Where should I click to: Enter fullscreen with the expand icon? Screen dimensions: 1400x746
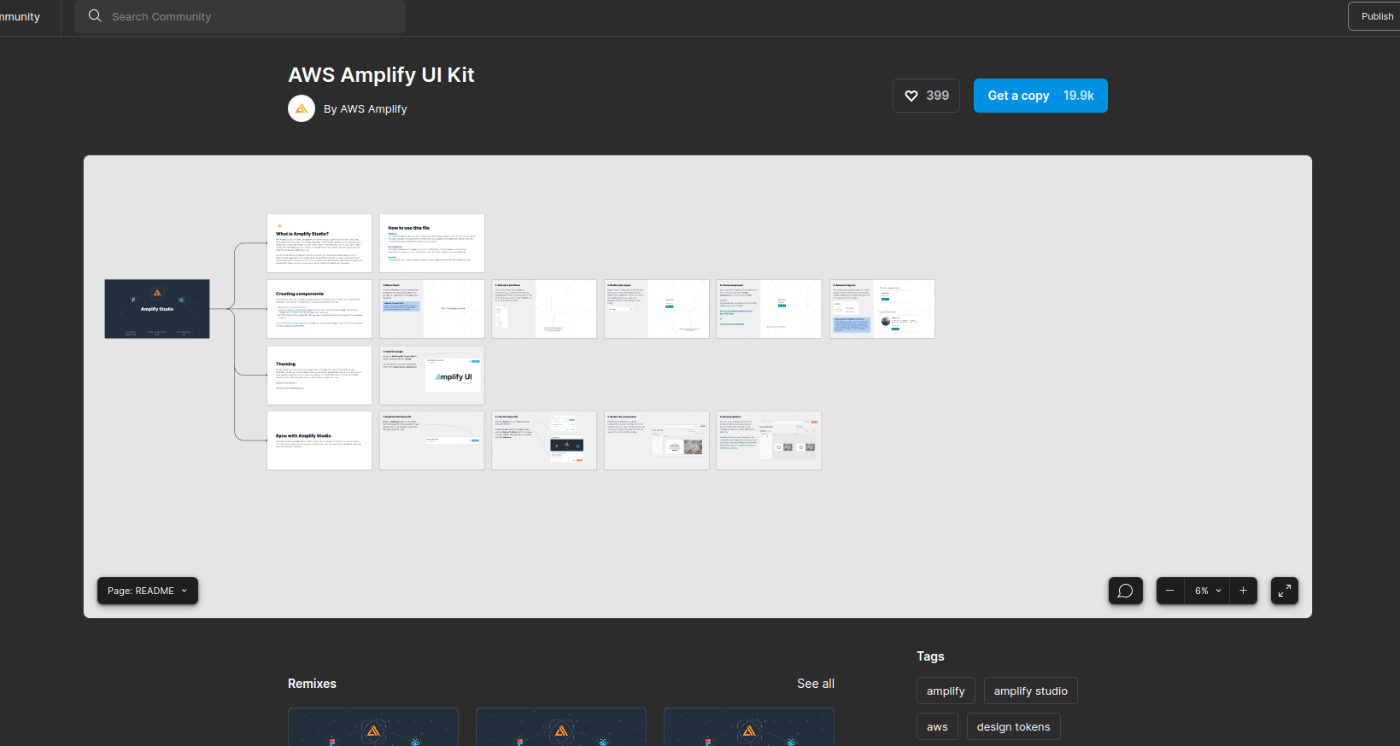click(1284, 591)
